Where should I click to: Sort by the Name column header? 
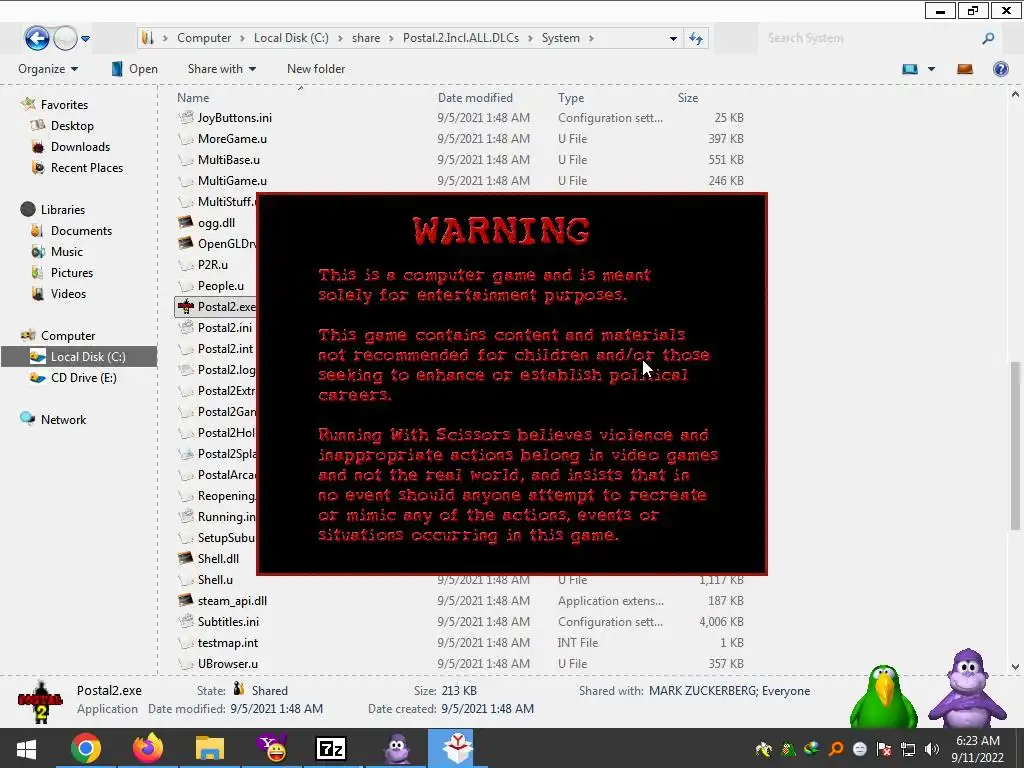[x=193, y=98]
